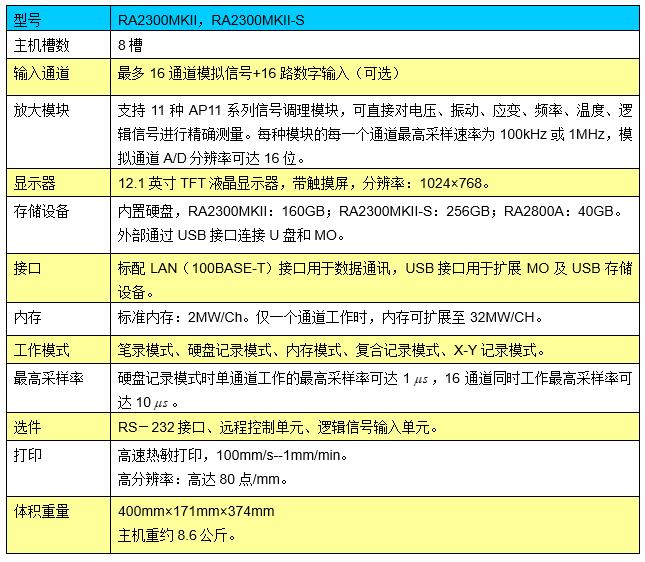Click the 存储设备 row label
The height and width of the screenshot is (562, 645).
[58, 212]
